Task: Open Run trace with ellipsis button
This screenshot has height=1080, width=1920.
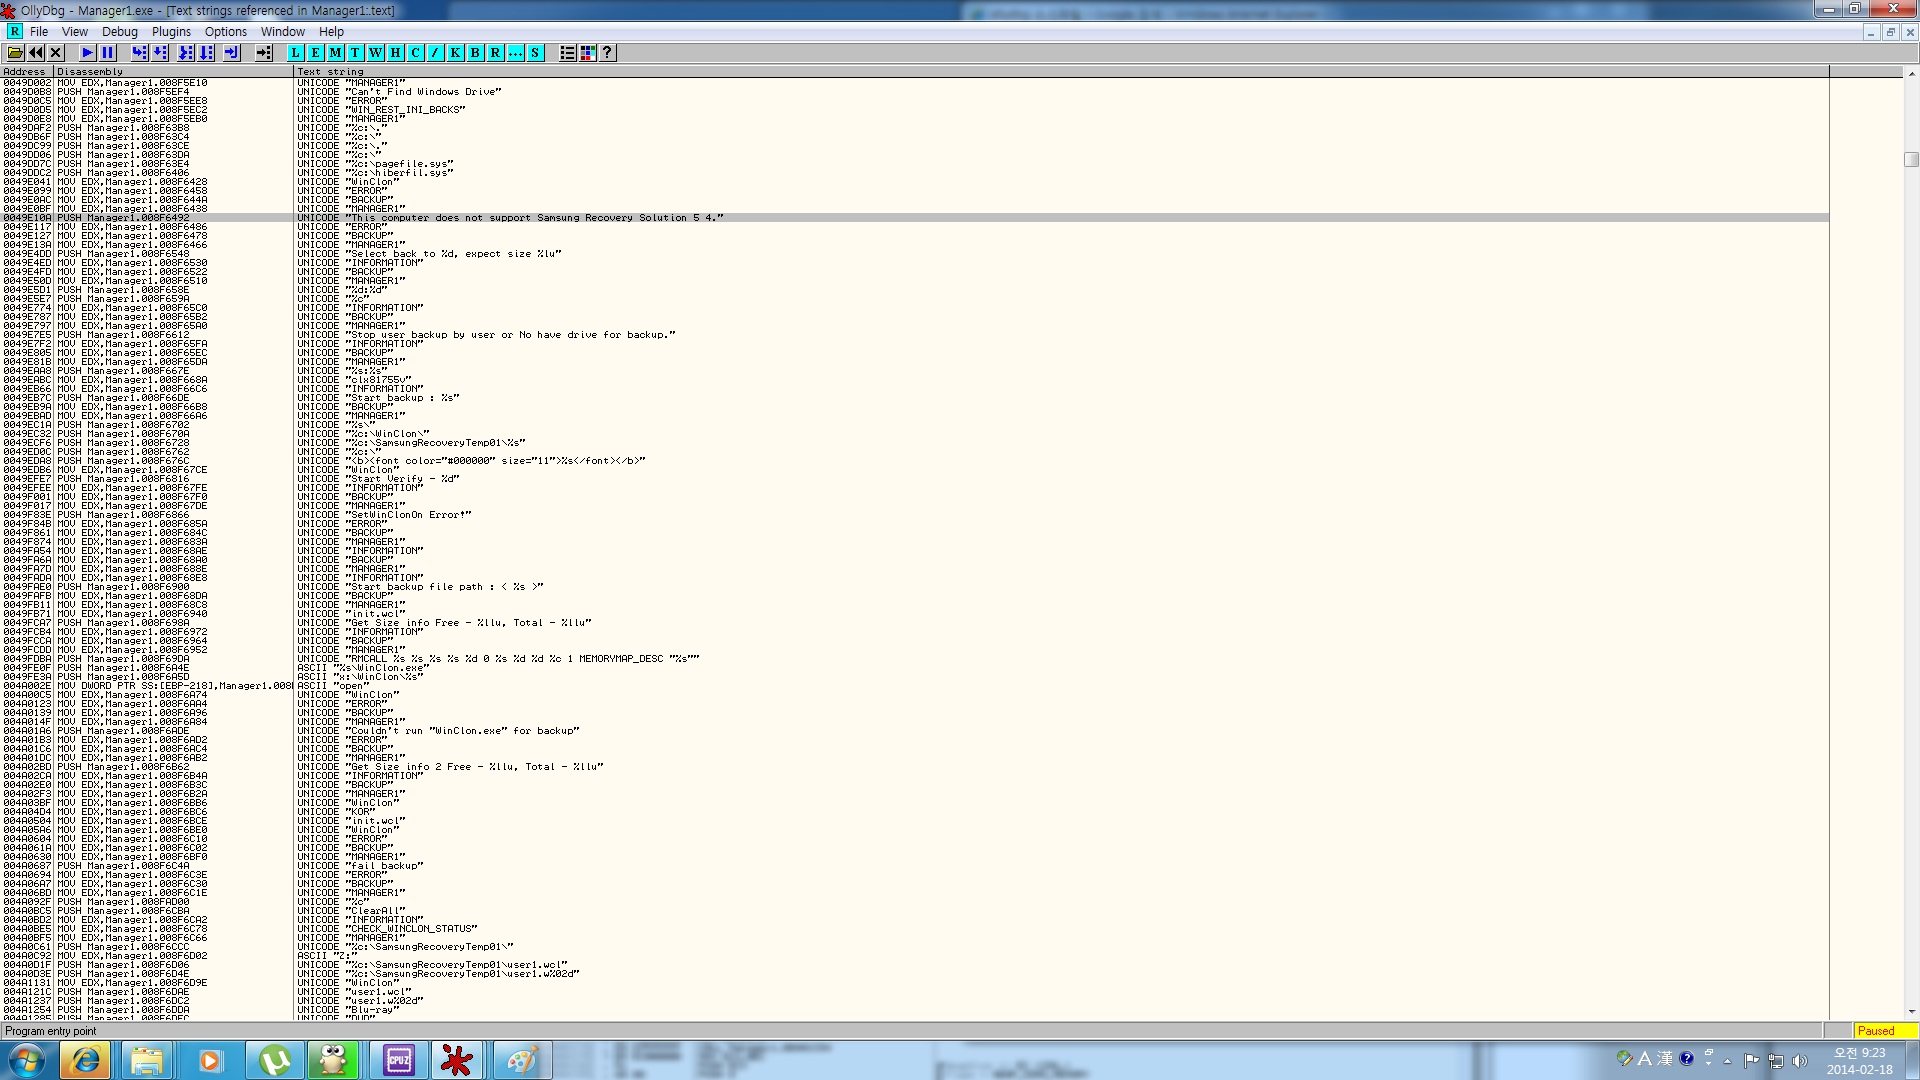Action: click(x=516, y=53)
